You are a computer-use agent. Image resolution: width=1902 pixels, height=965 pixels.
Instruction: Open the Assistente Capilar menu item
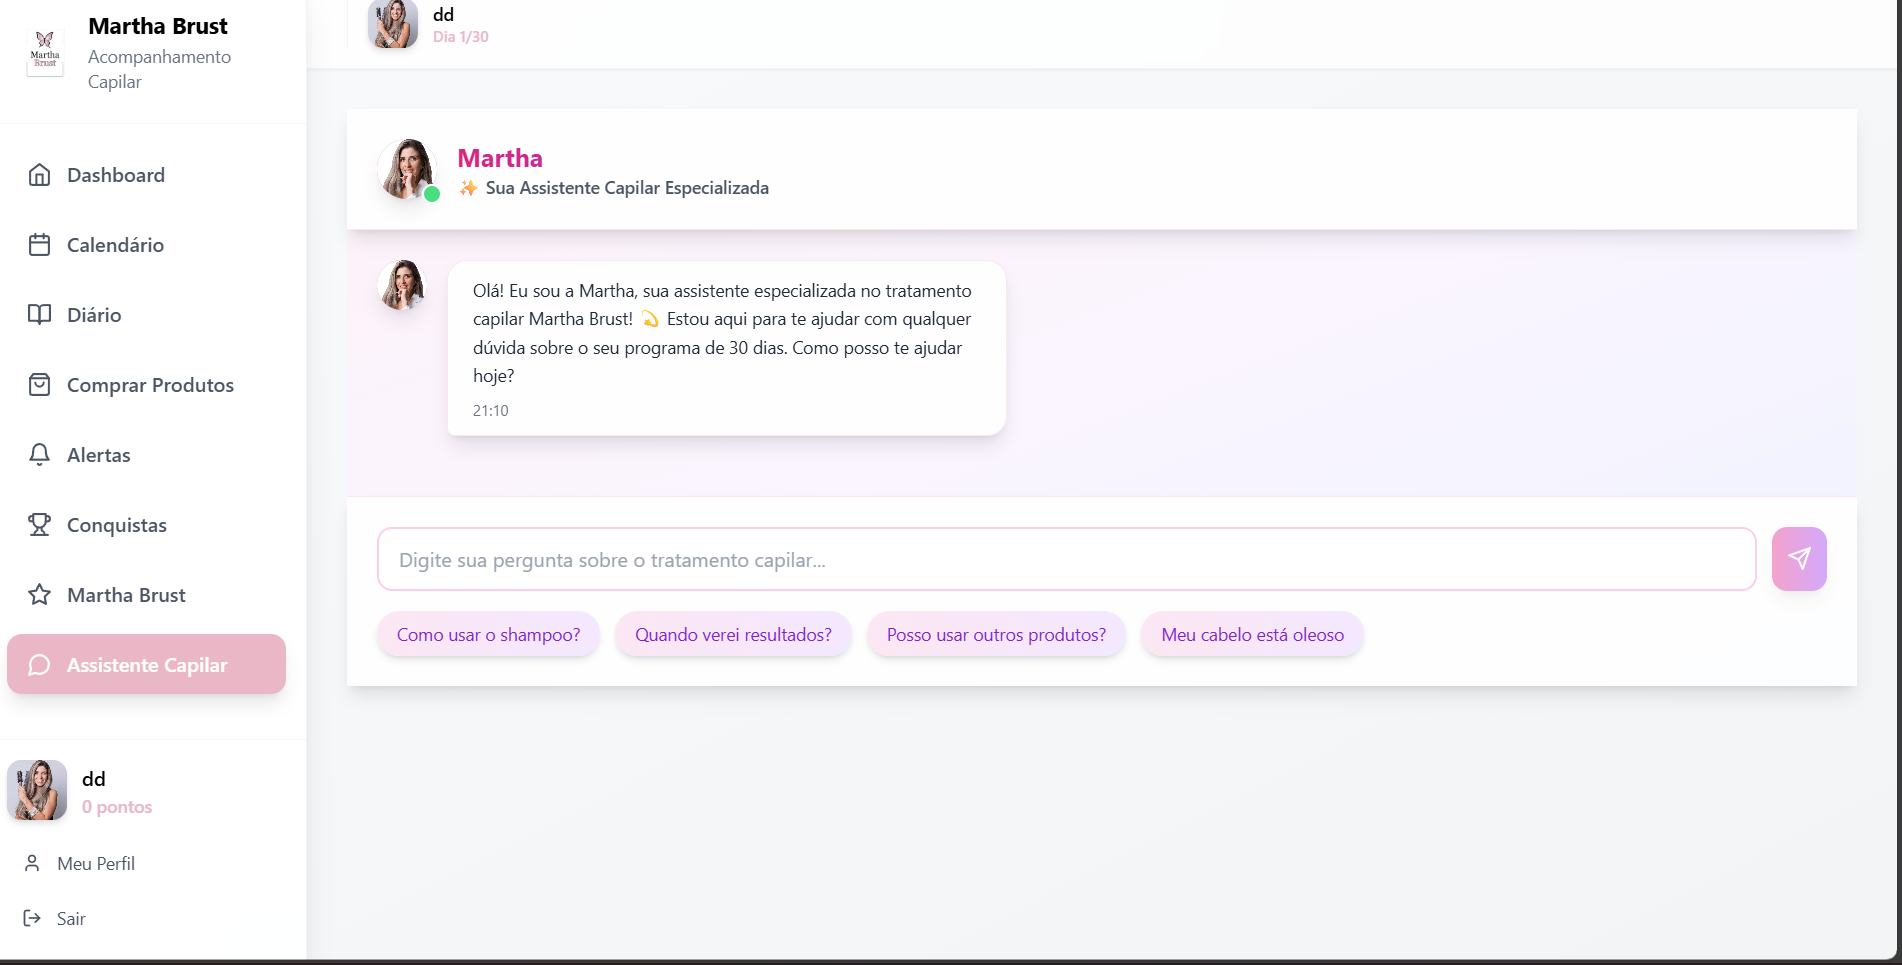pyautogui.click(x=146, y=665)
